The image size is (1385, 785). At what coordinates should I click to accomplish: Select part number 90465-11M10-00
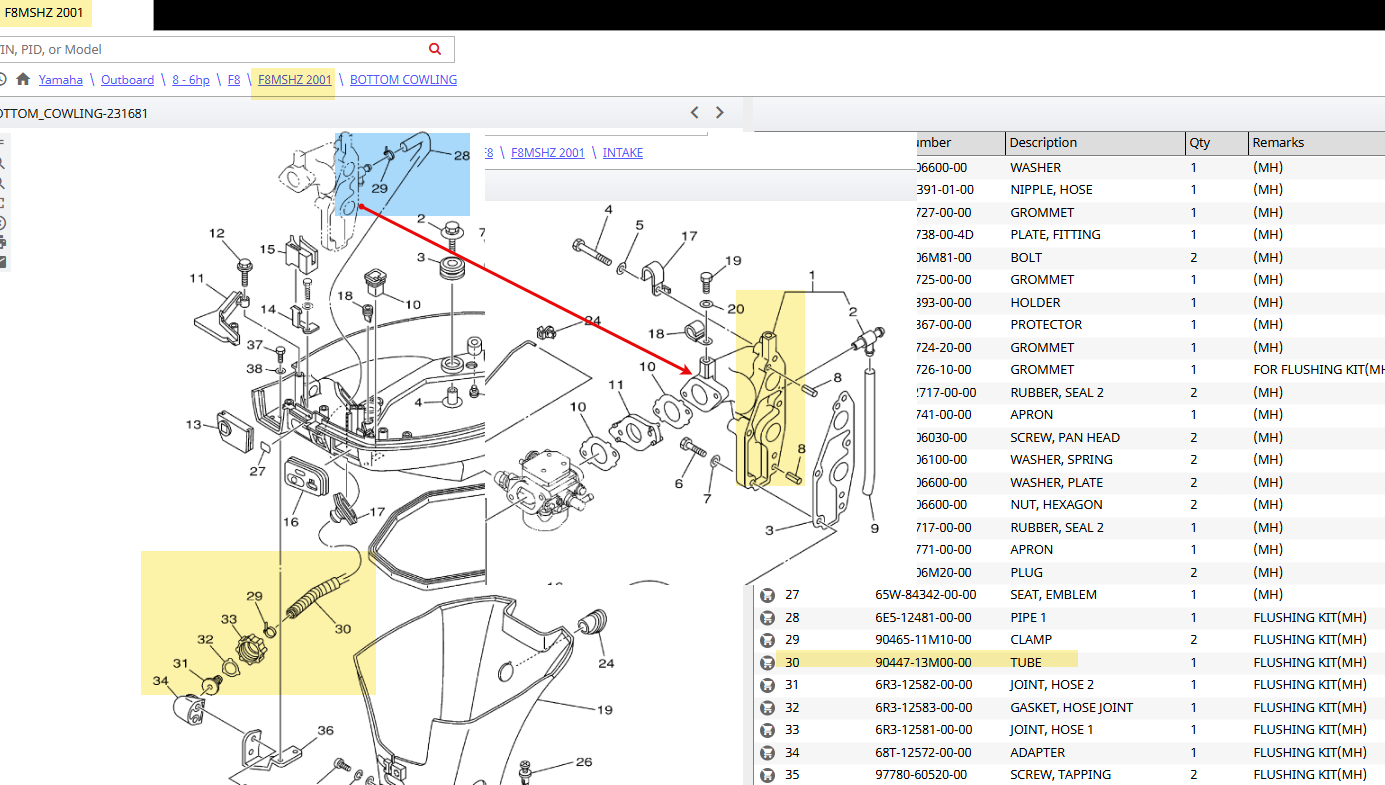click(923, 639)
